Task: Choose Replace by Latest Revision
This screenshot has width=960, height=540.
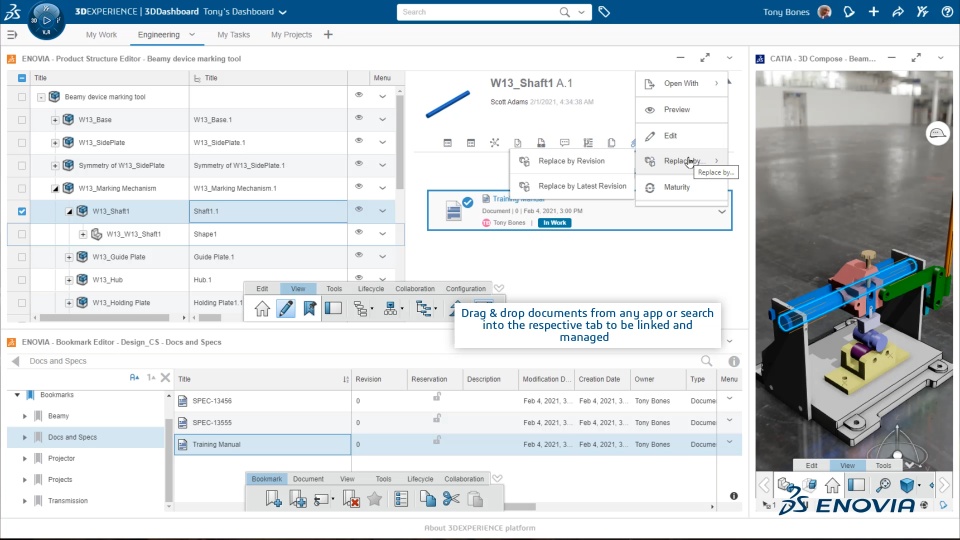Action: (571, 186)
